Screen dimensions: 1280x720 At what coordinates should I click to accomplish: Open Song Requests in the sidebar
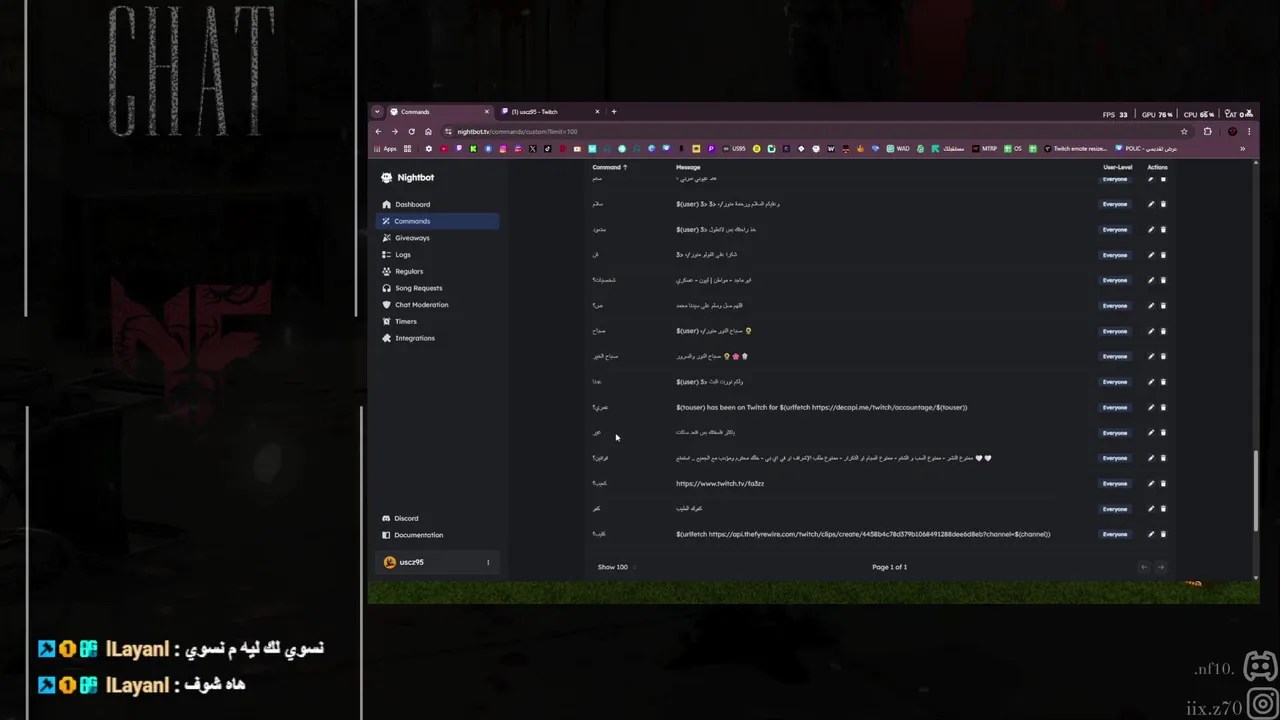click(x=438, y=288)
